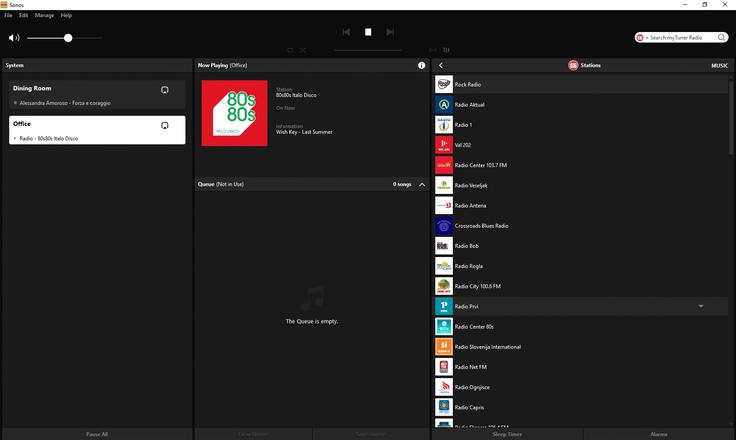Open Radio Prvi row dropdown arrow

(x=701, y=306)
